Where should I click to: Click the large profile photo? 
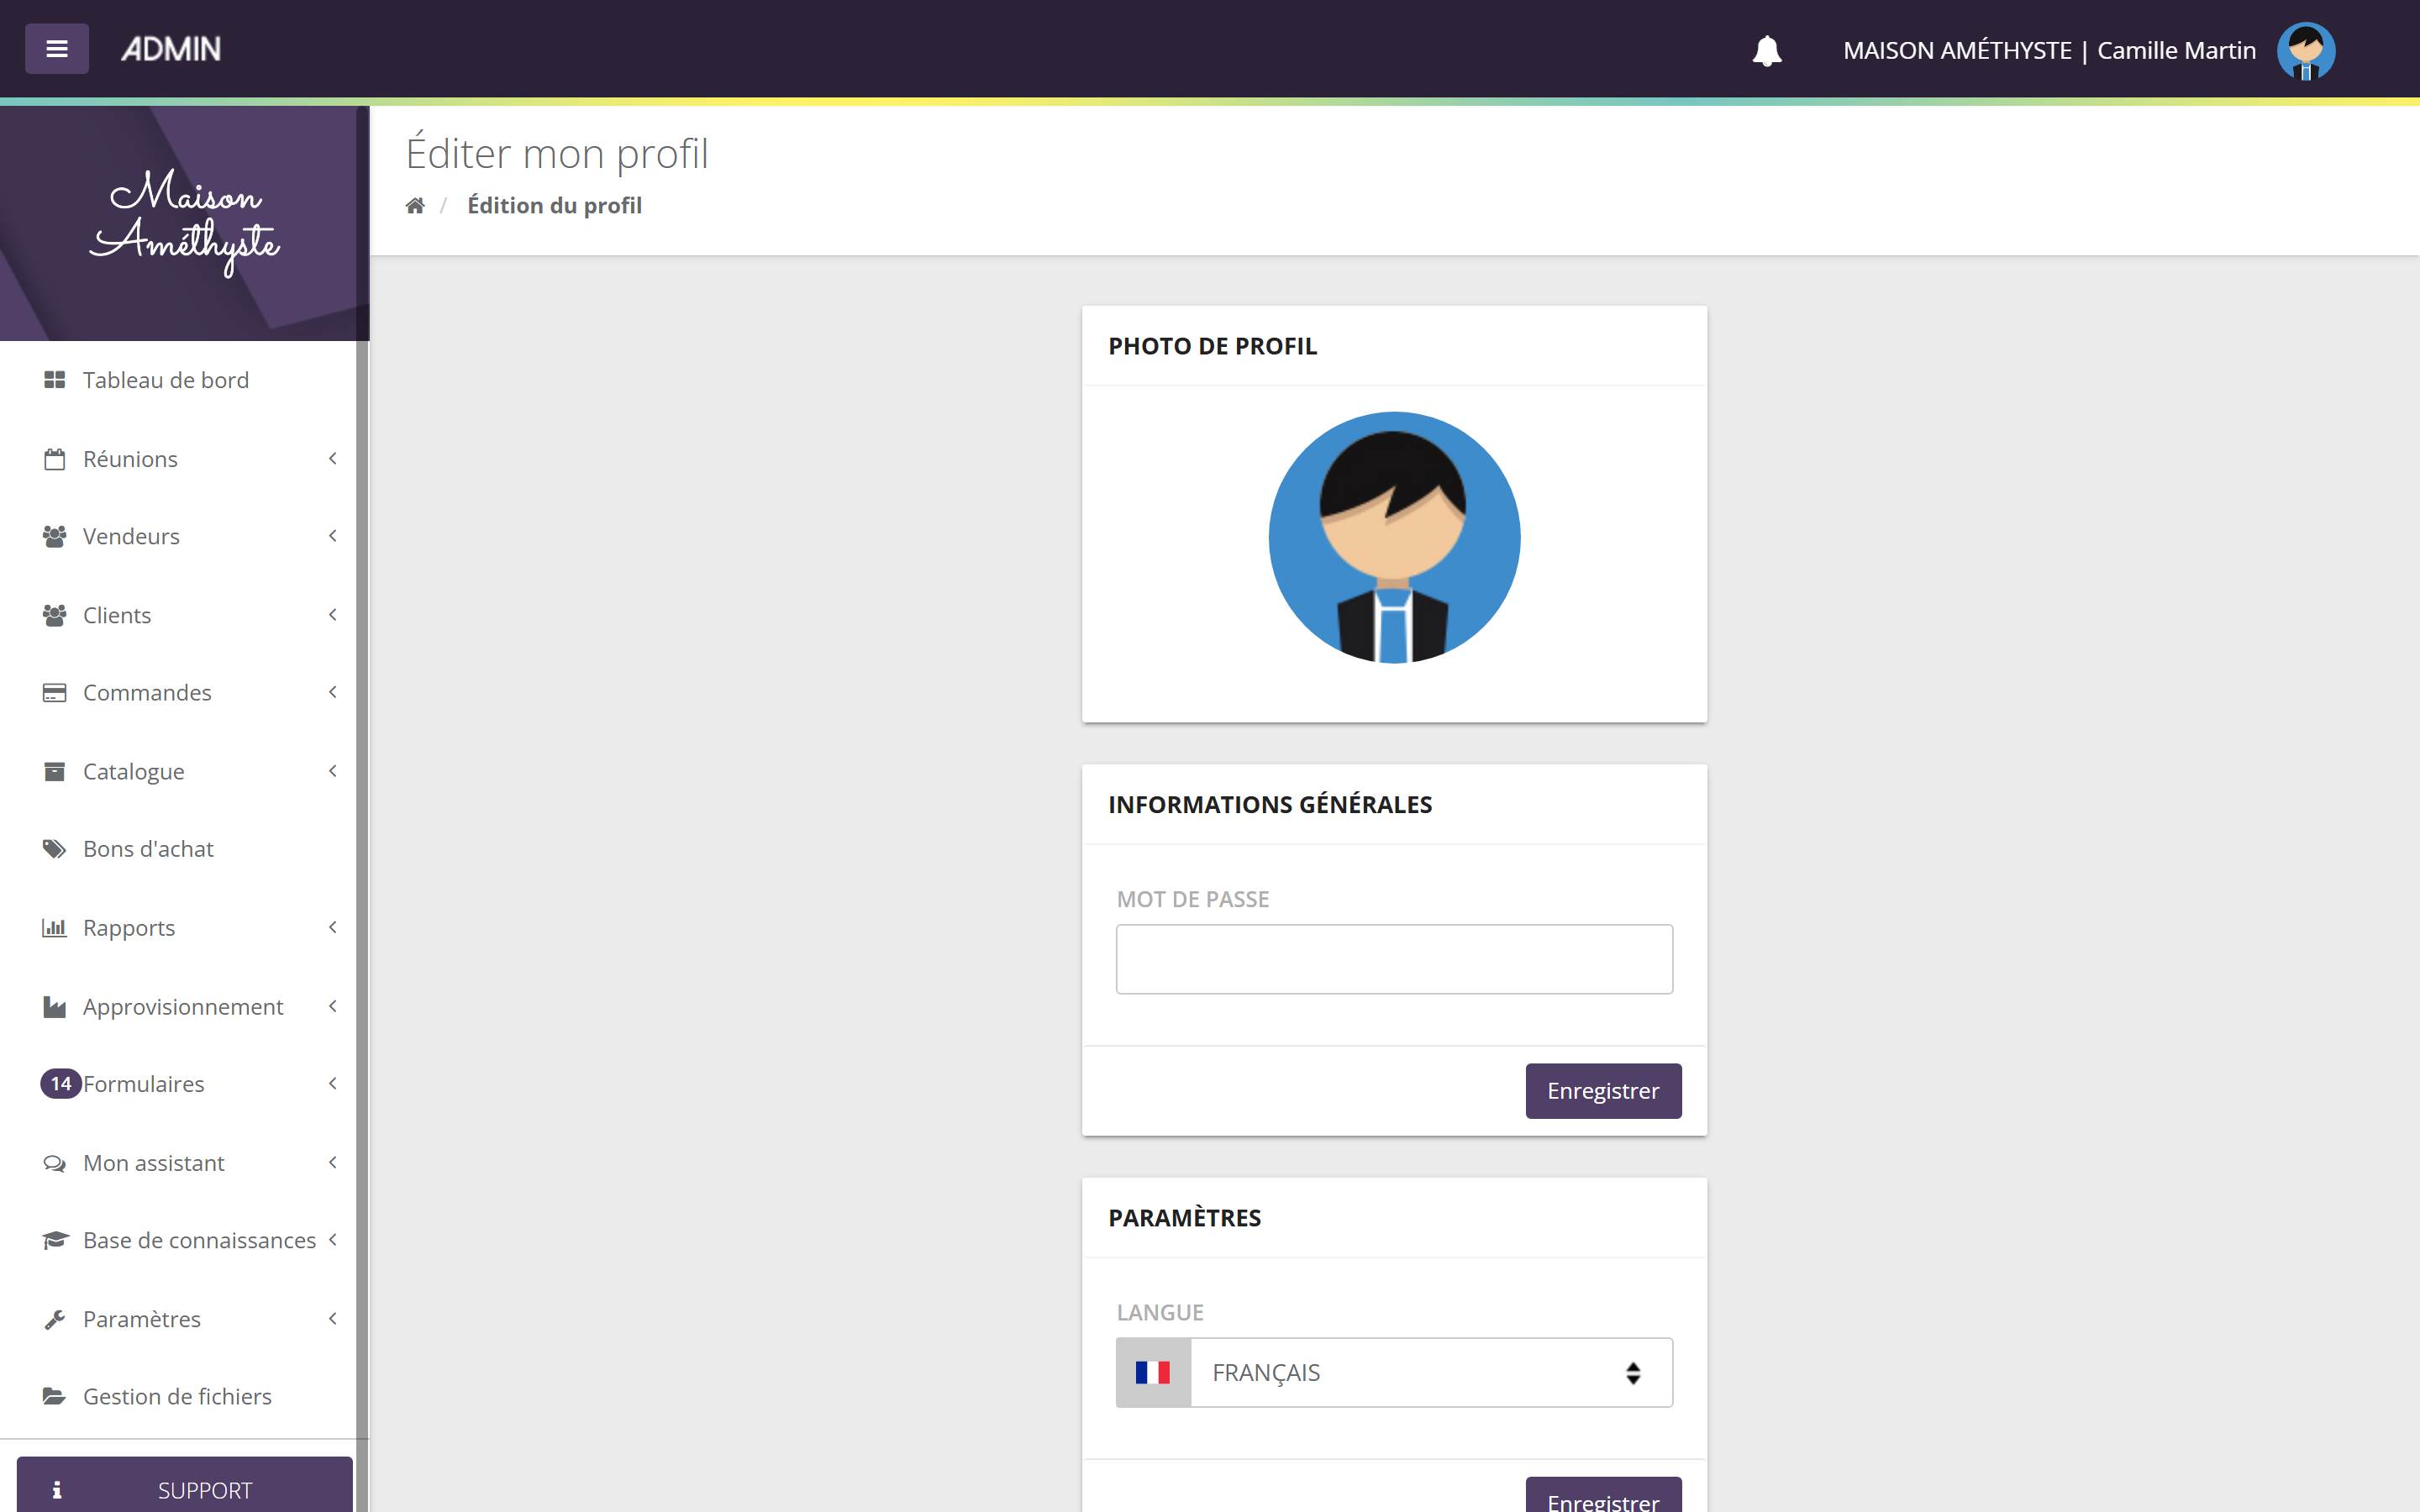[x=1394, y=538]
